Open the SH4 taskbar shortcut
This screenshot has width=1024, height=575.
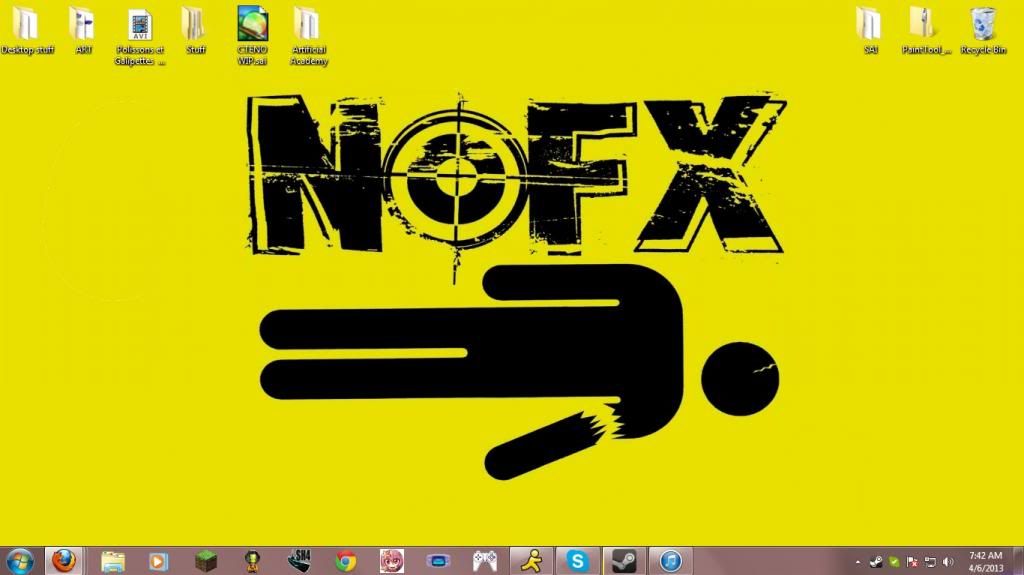pos(299,561)
